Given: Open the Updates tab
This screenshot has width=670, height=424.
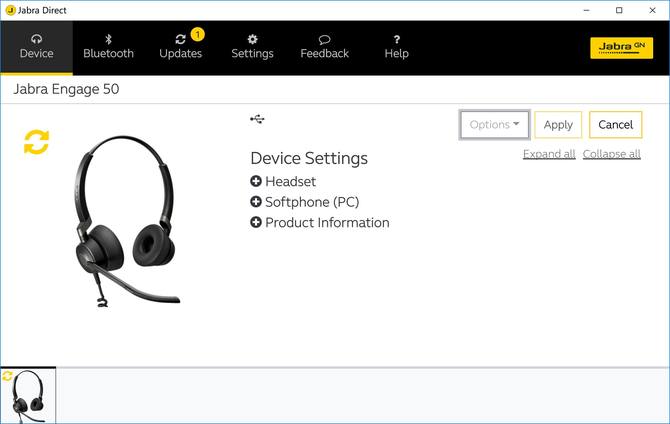Looking at the screenshot, I should 180,47.
